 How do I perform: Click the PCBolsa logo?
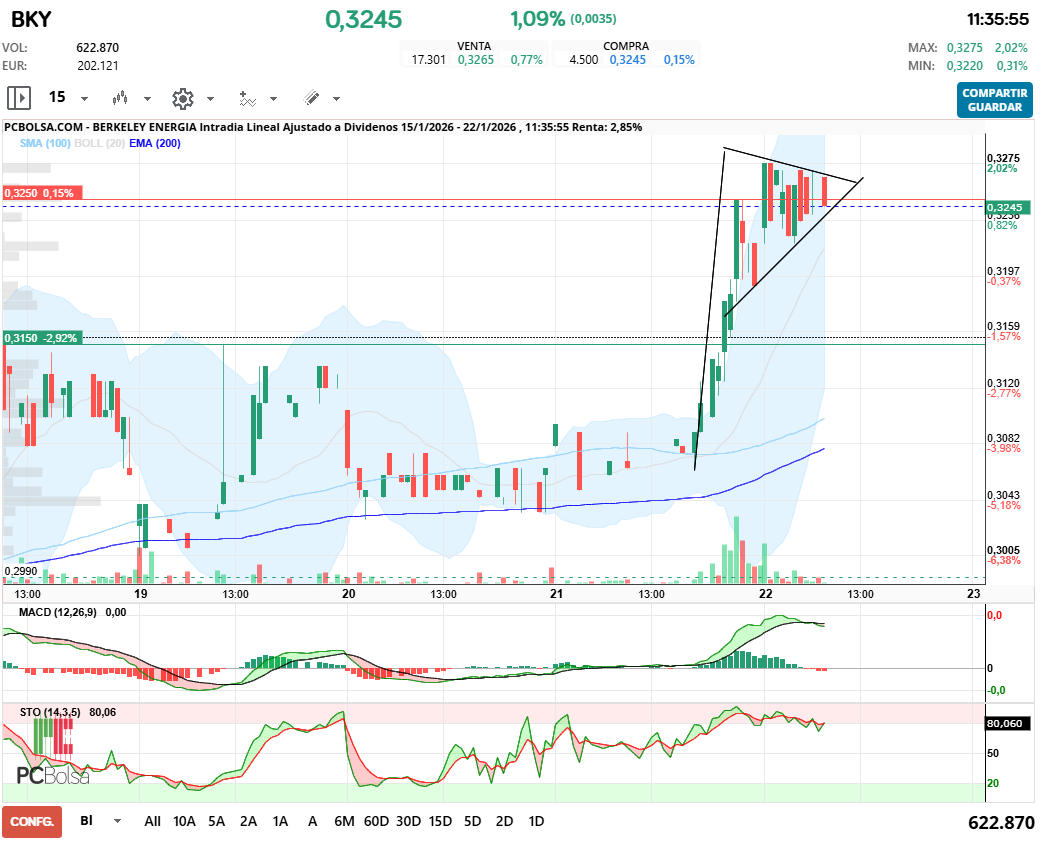click(x=53, y=775)
